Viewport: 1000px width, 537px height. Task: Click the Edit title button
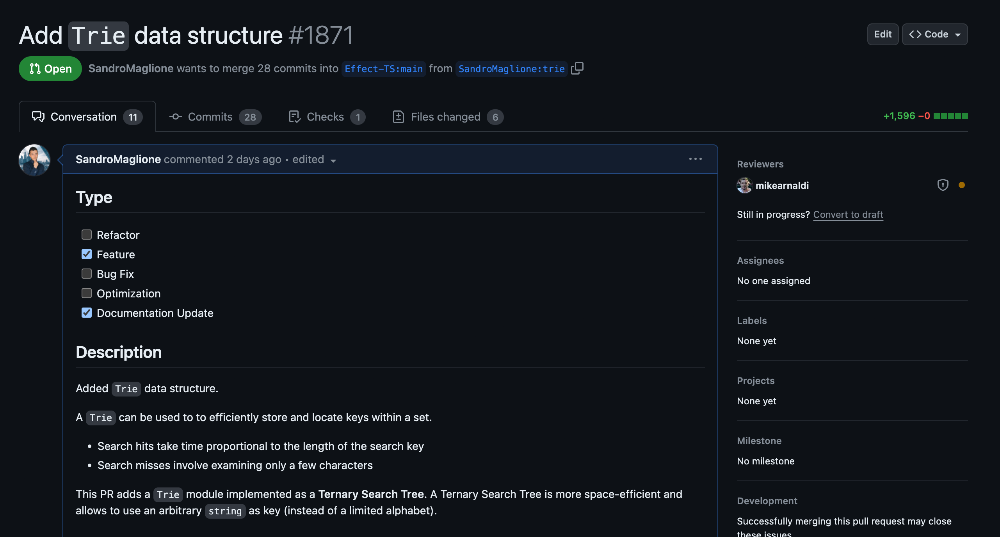click(x=882, y=34)
